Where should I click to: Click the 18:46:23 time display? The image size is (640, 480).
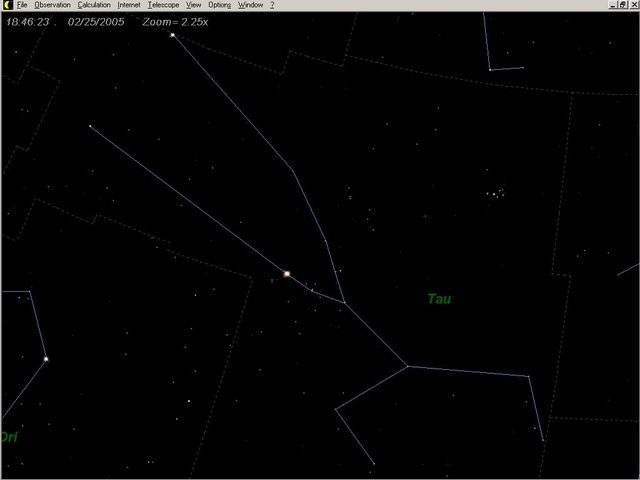pyautogui.click(x=26, y=20)
